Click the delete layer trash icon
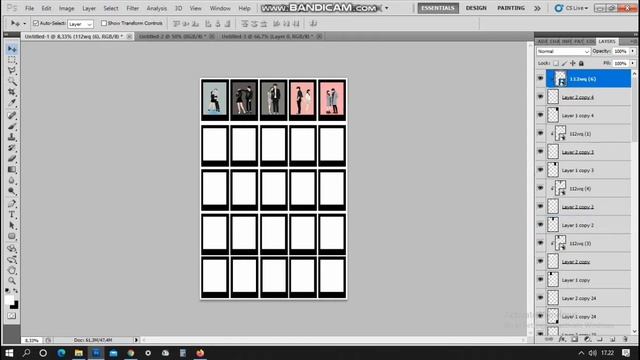This screenshot has height=360, width=640. [x=625, y=339]
